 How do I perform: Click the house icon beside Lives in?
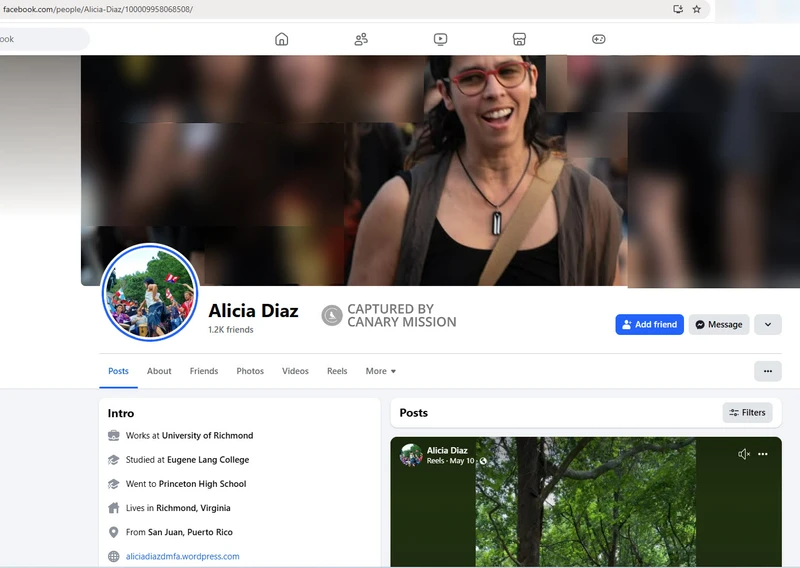click(114, 508)
